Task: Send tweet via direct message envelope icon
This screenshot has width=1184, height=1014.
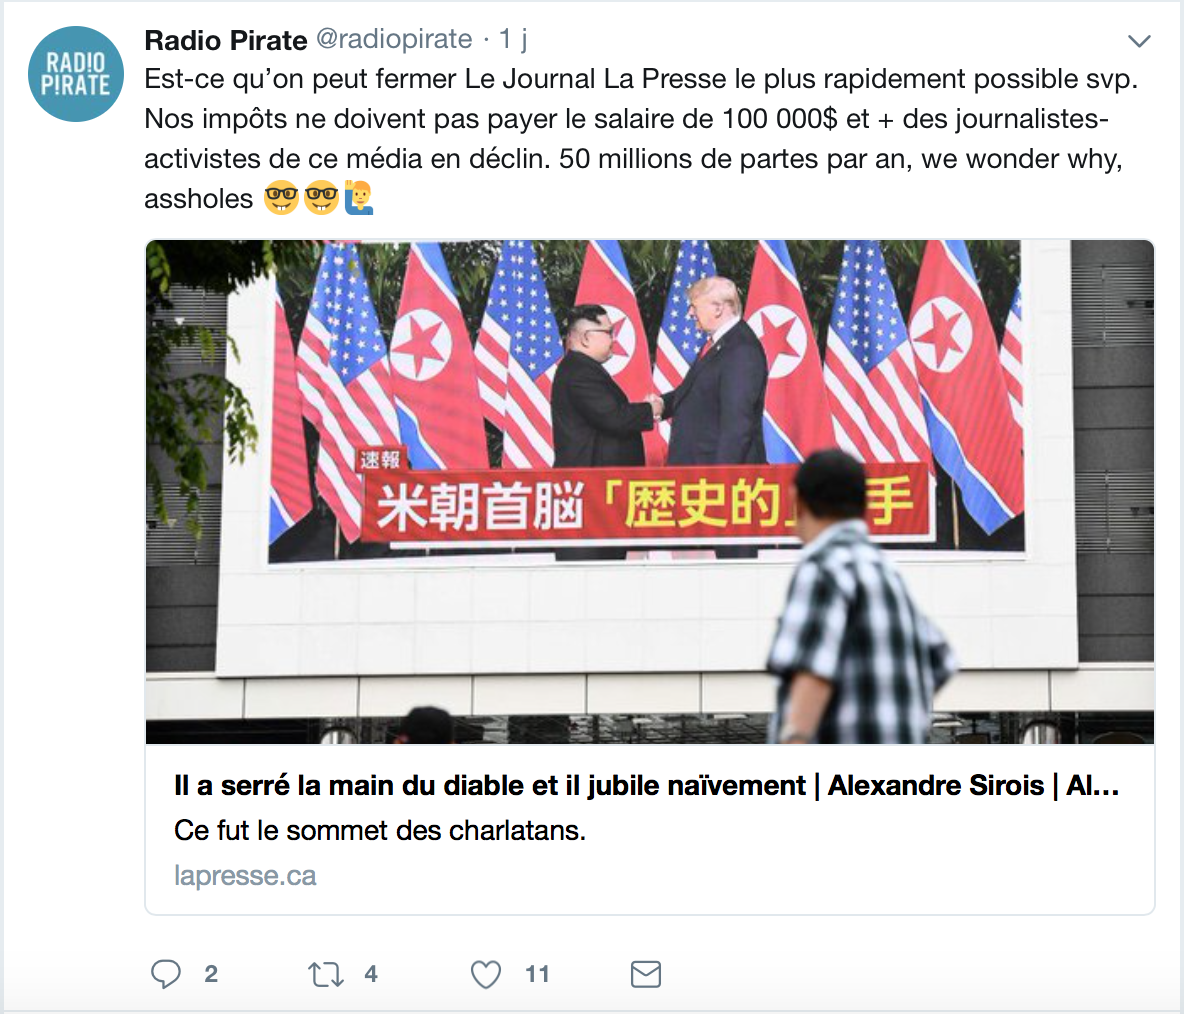Action: click(x=646, y=974)
